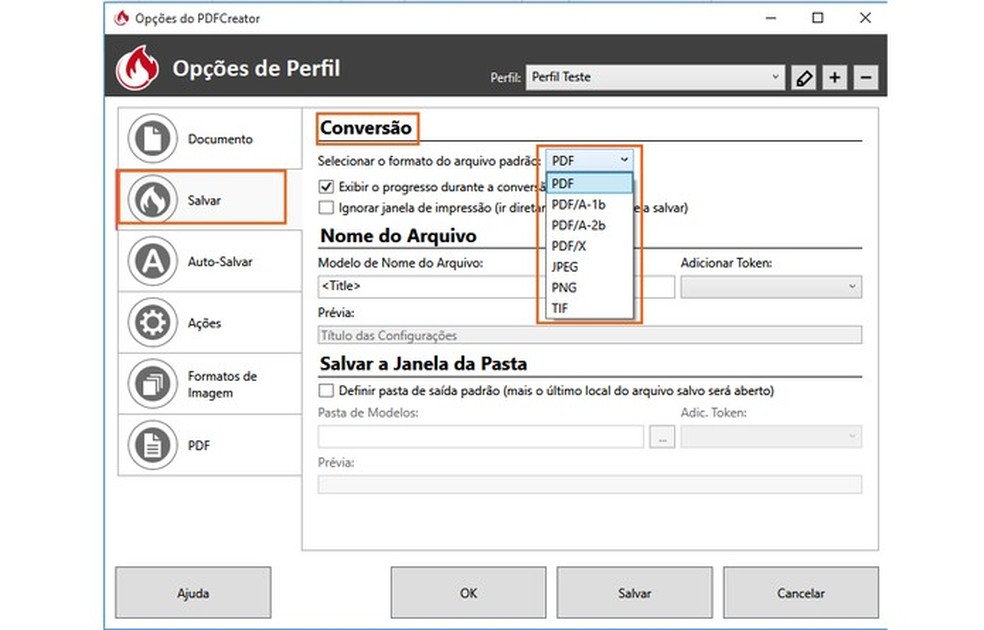Viewport: 984px width, 630px height.
Task: Save settings with the Salvar button
Action: pos(633,592)
